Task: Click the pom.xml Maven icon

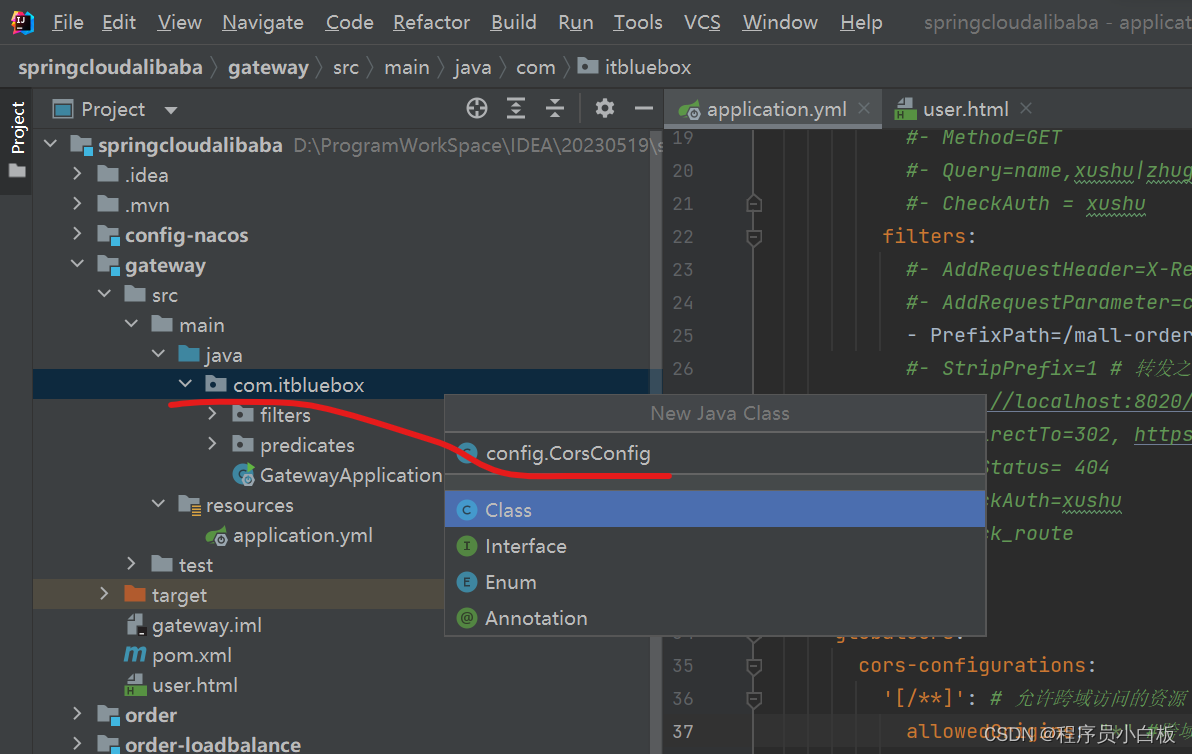Action: 135,654
